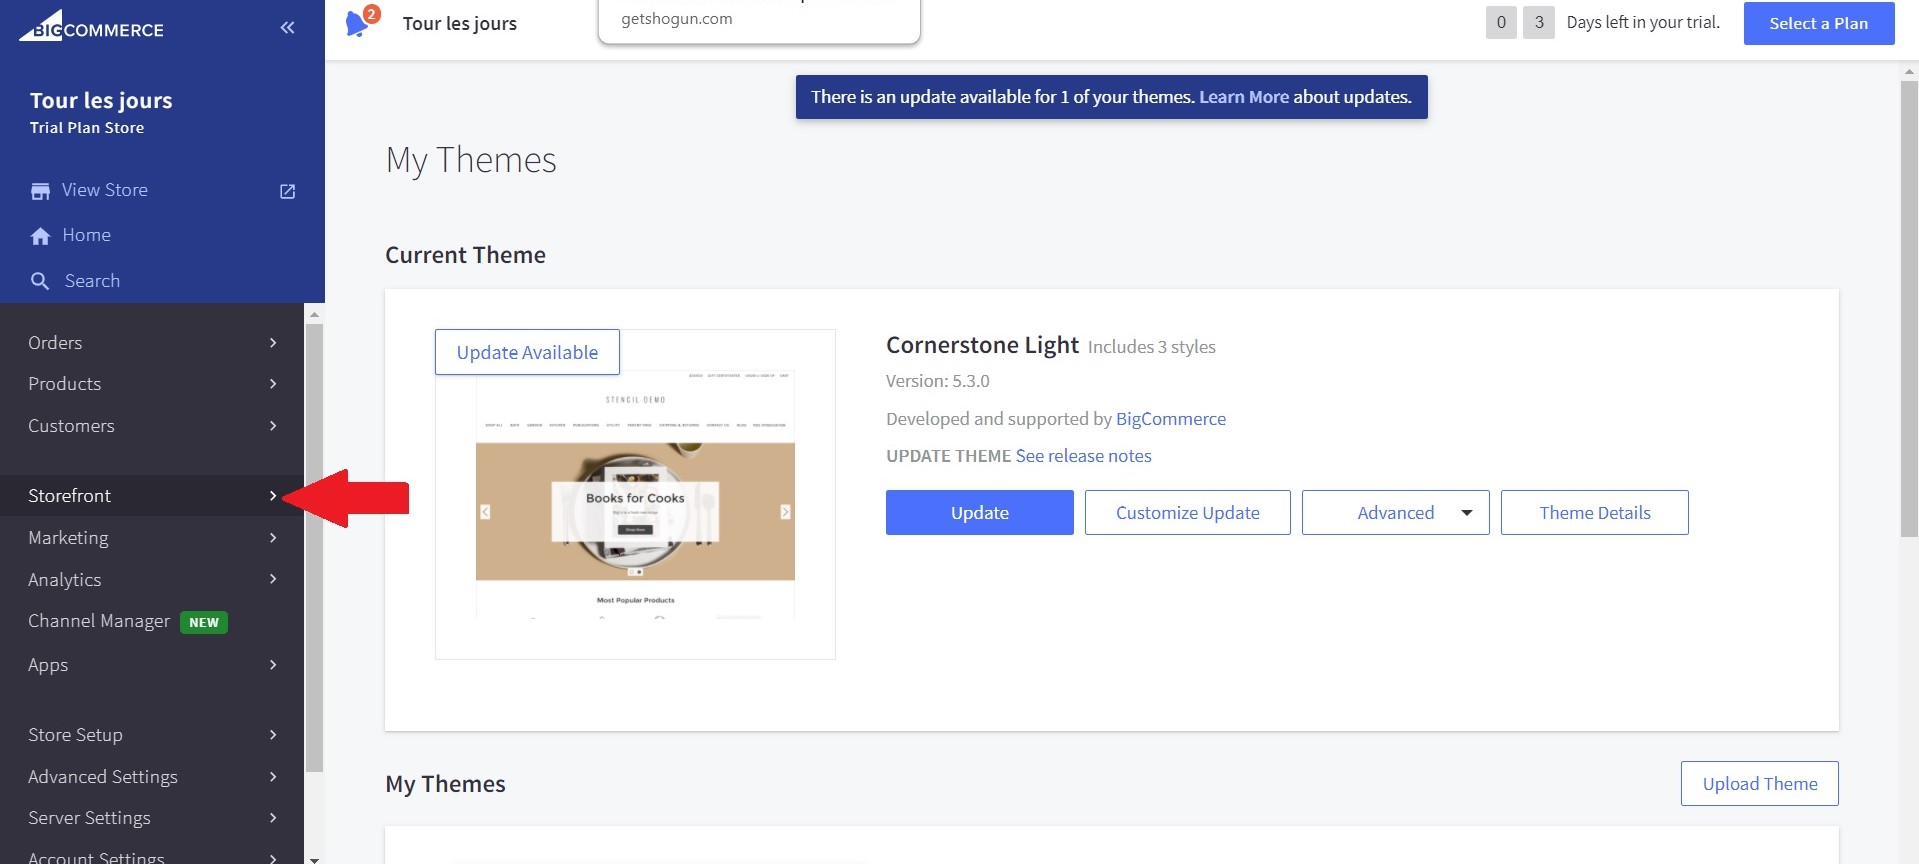Go to previous slide in theme preview

[x=485, y=512]
